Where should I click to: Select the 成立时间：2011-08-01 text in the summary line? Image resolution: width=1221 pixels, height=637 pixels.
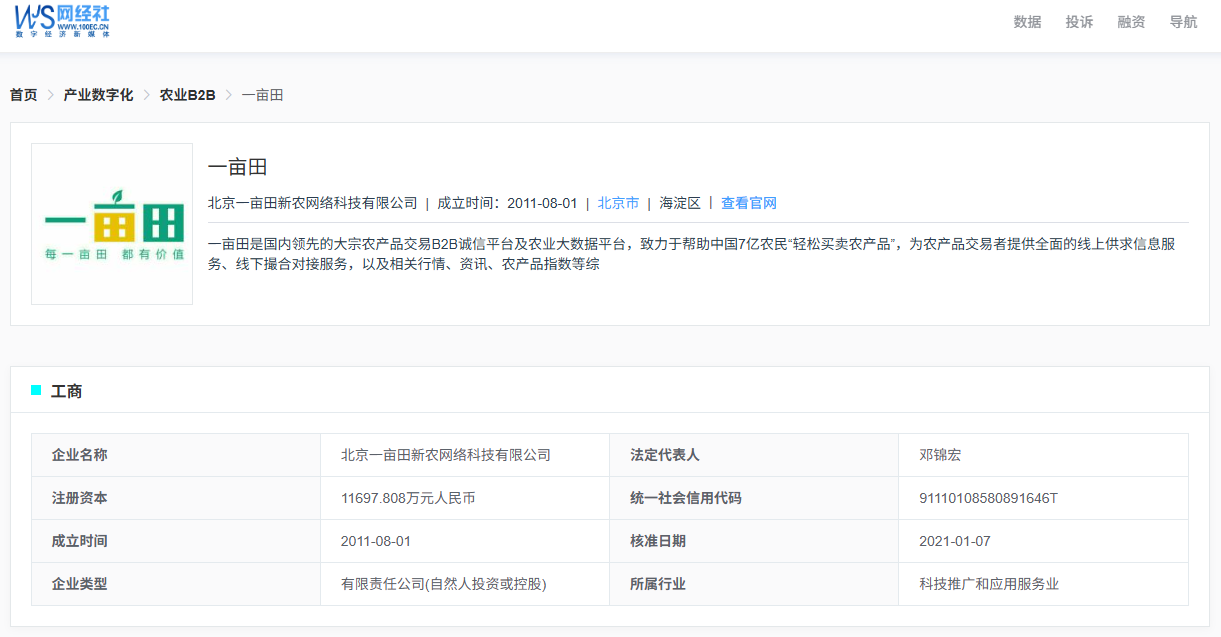507,203
